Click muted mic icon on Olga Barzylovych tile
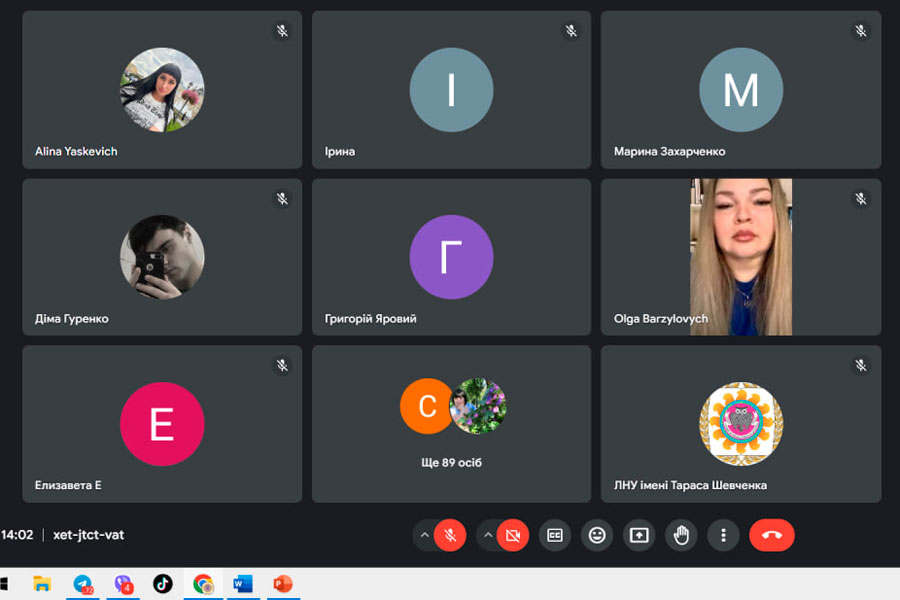 click(860, 199)
